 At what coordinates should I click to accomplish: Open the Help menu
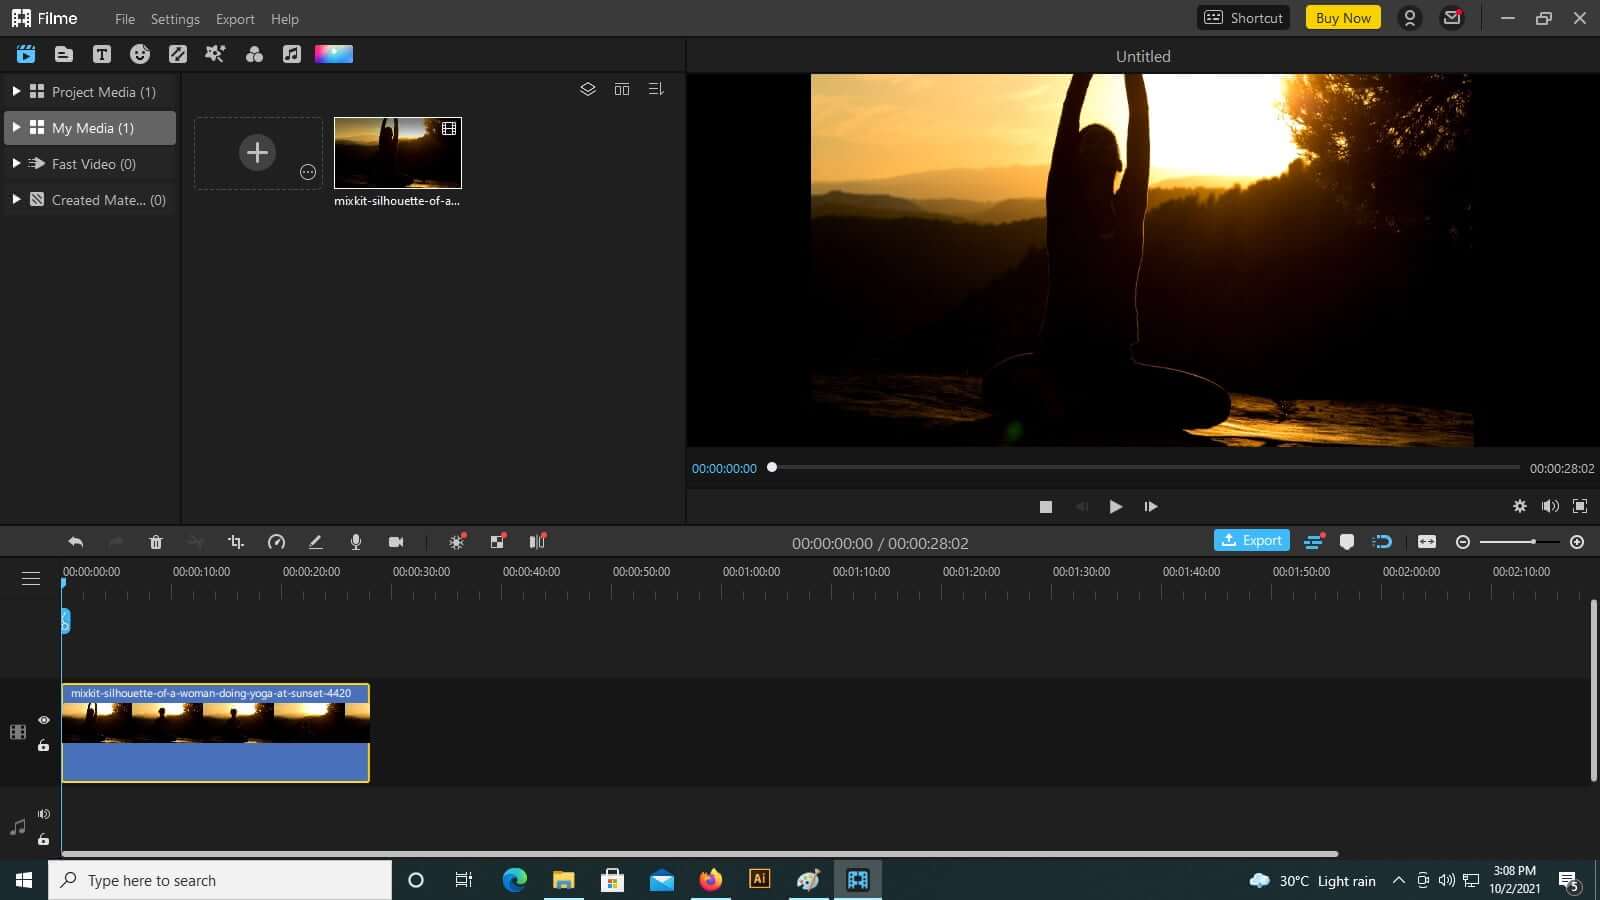[285, 18]
